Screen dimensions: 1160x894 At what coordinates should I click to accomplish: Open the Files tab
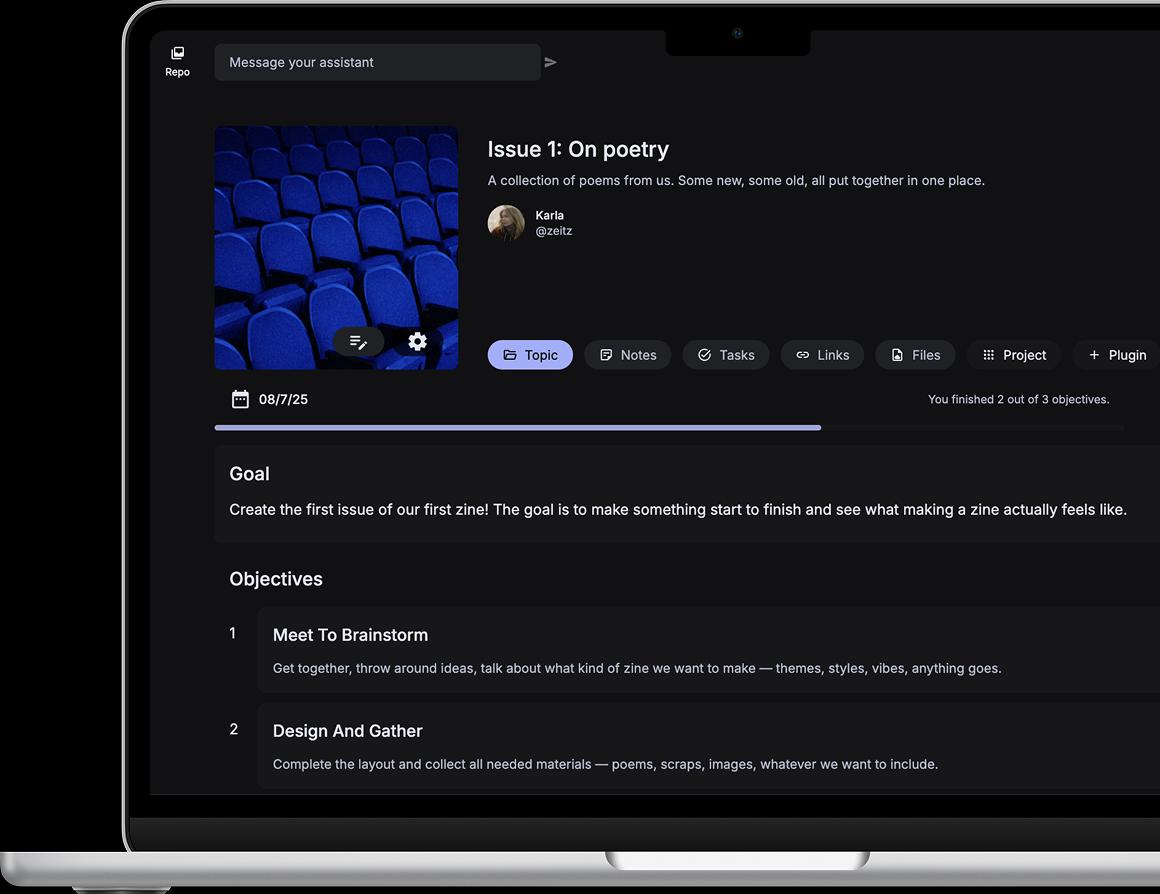[915, 354]
